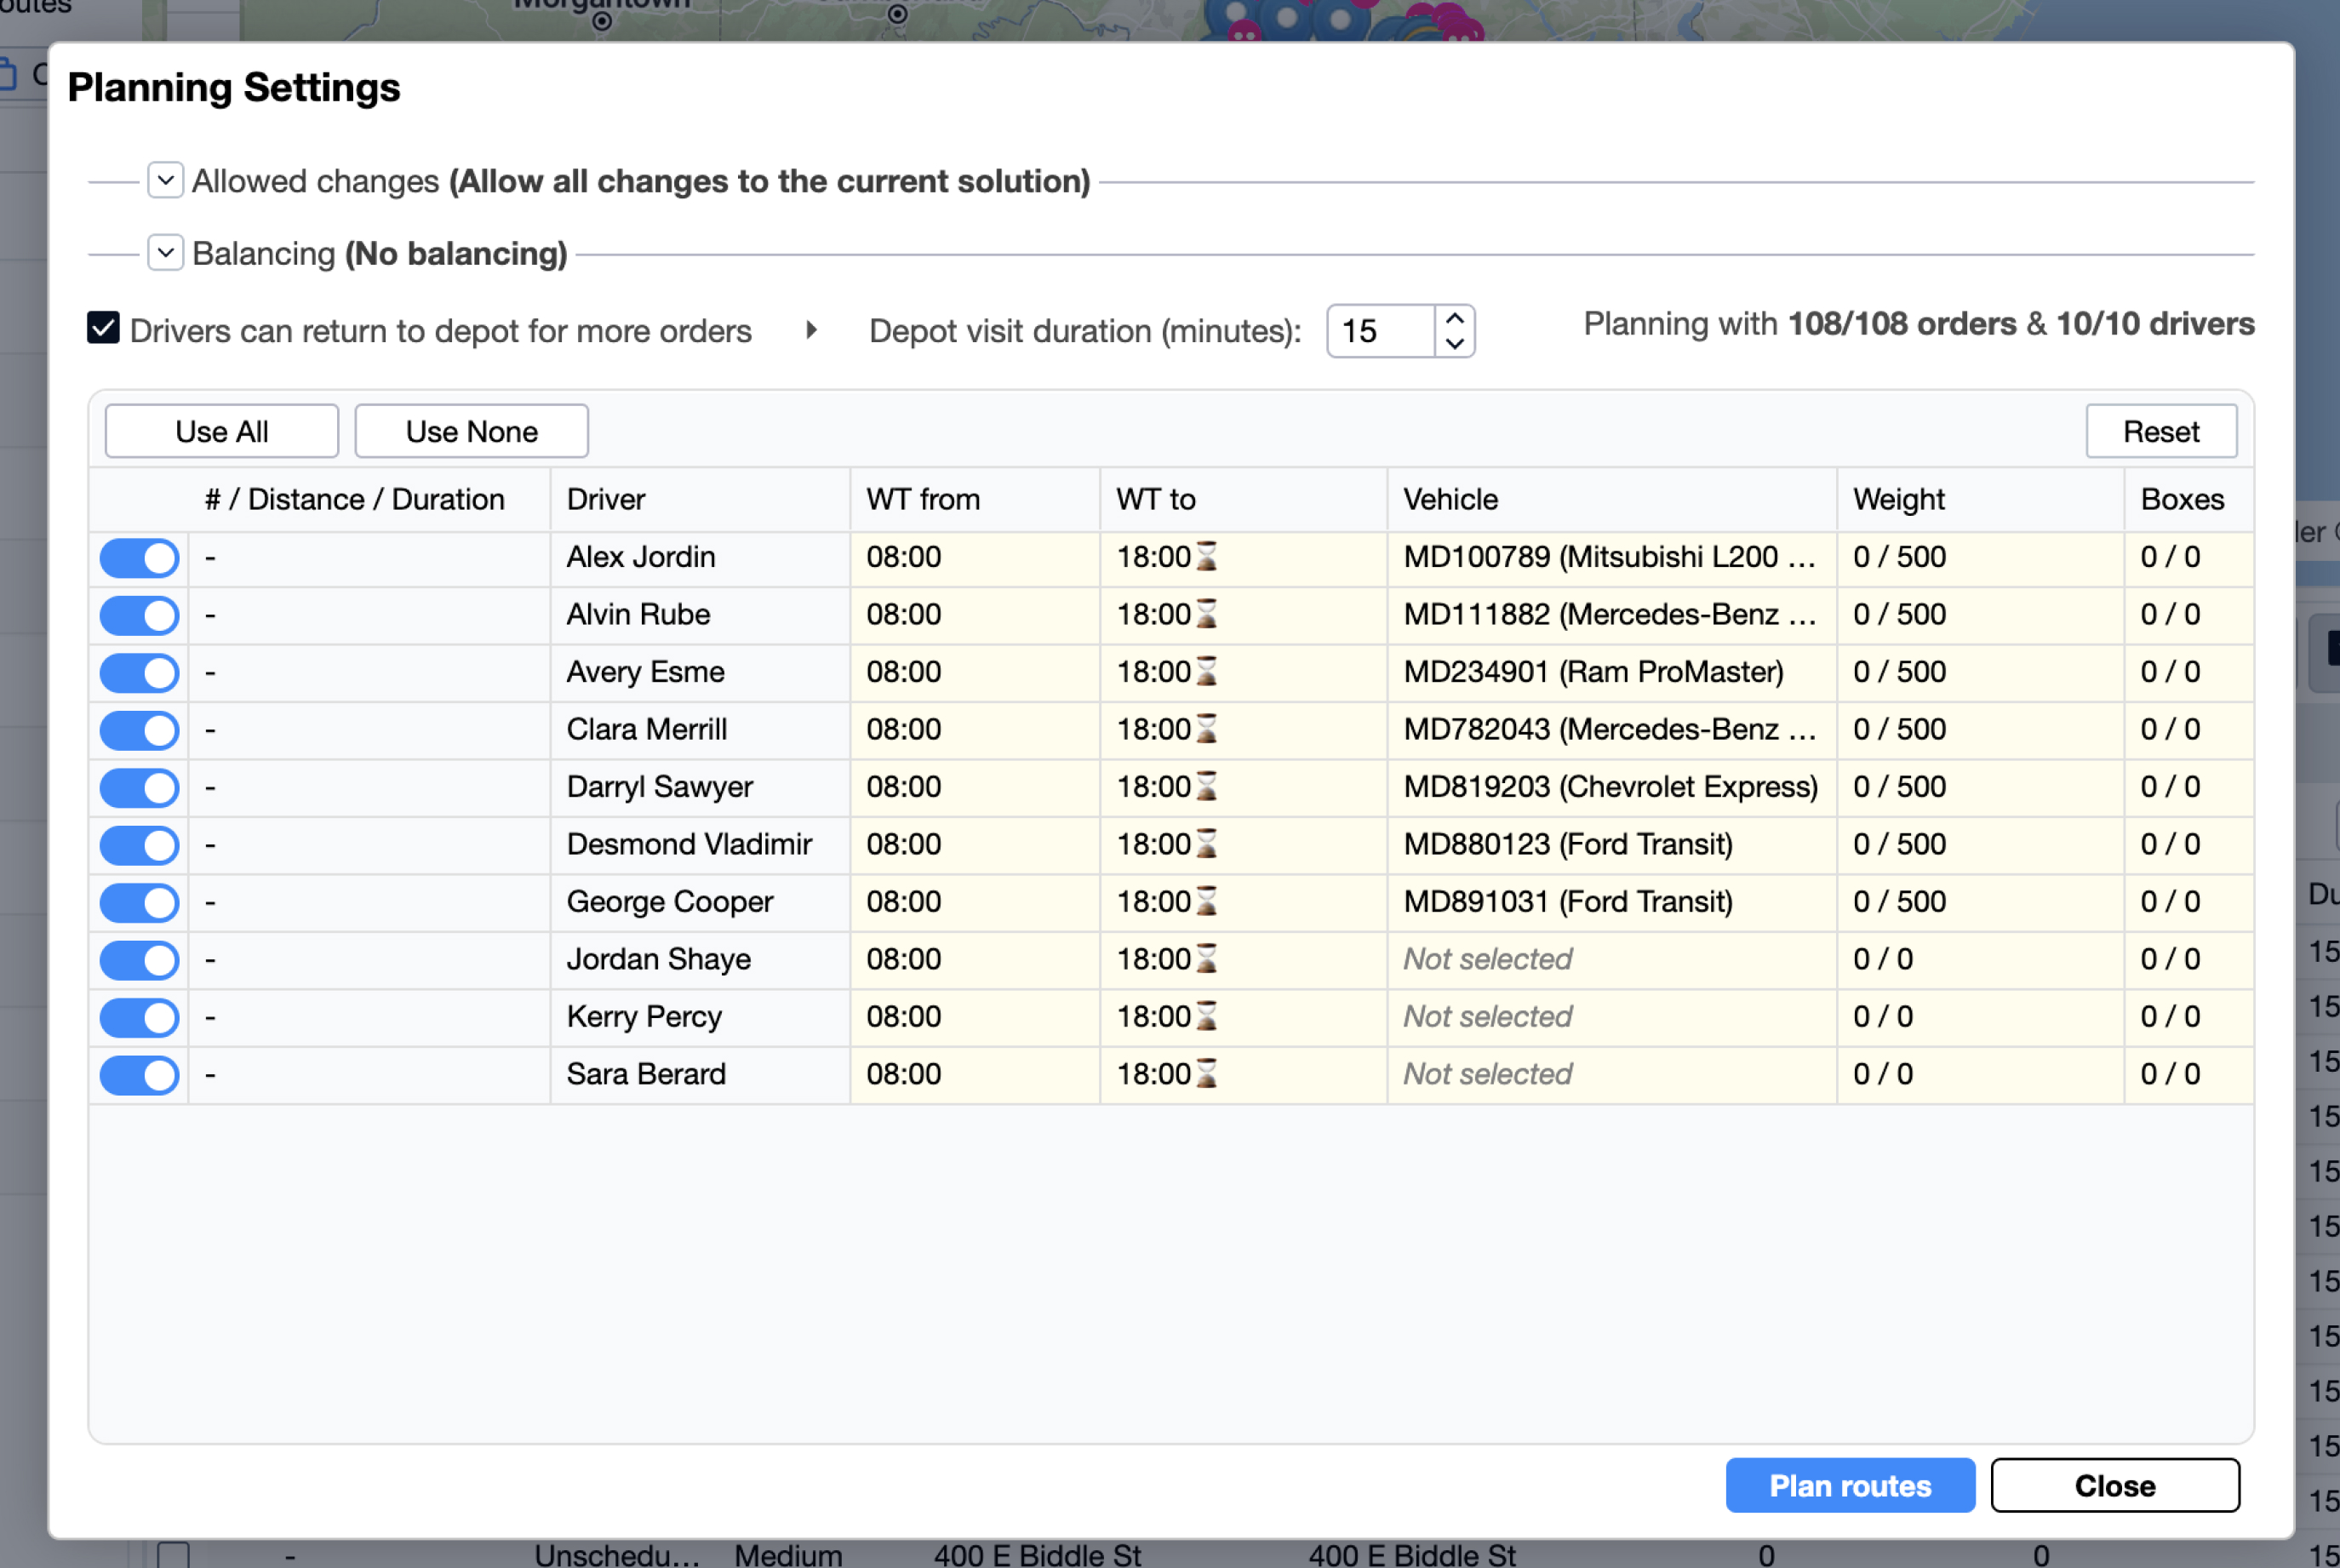Click the Boxes column header
The height and width of the screenshot is (1568, 2340).
point(2188,499)
